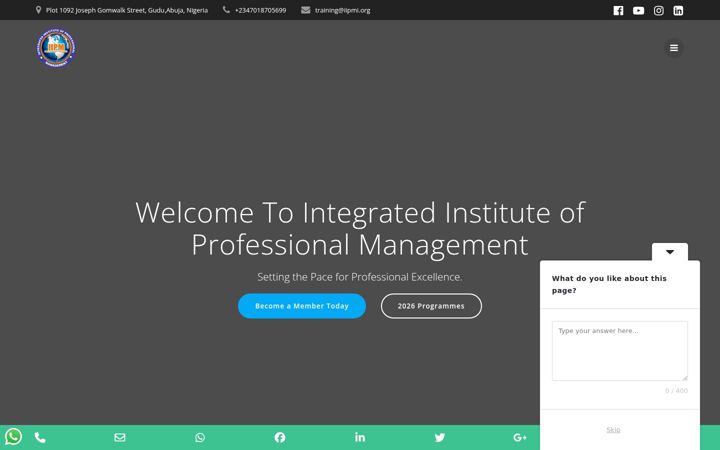The image size is (720, 450).
Task: Click the 0 / 400 character counter
Action: point(676,391)
